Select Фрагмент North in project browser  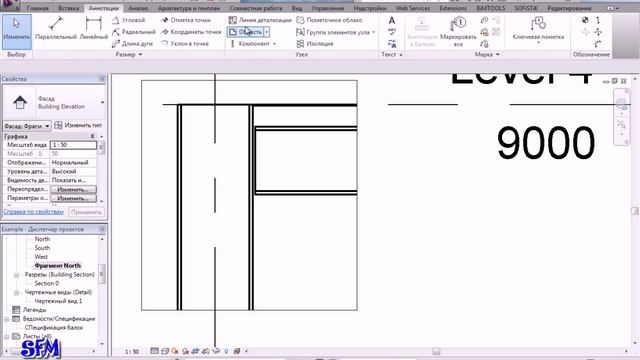click(58, 266)
